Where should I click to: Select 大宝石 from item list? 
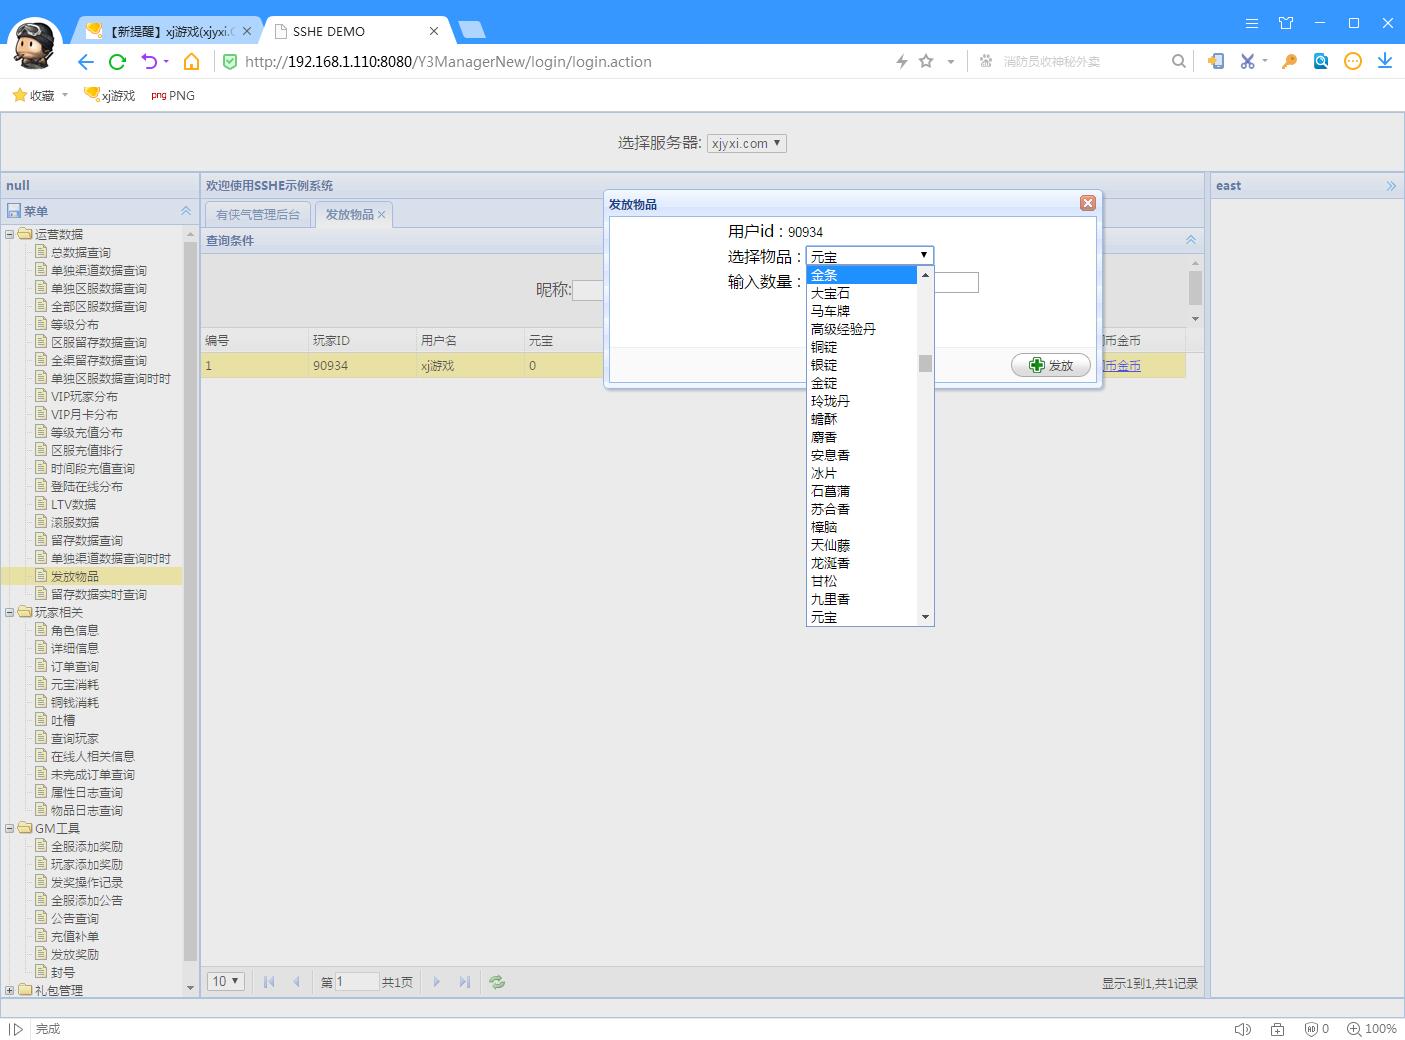[x=830, y=293]
